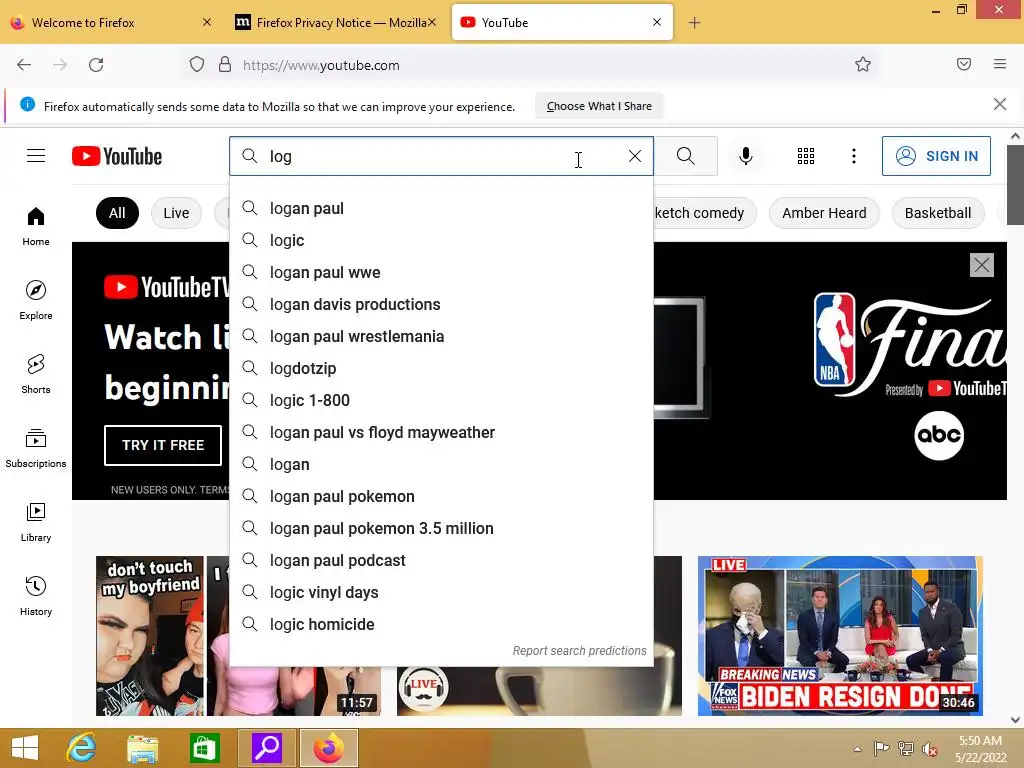Click the page vertical scrollbar thumb
1024x768 pixels.
1015,185
